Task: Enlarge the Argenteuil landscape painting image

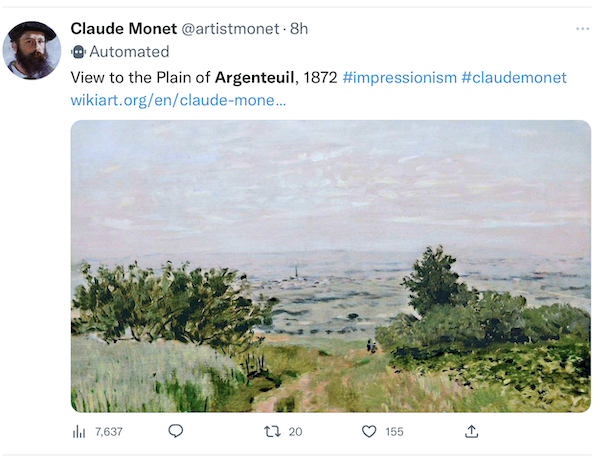Action: (330, 265)
